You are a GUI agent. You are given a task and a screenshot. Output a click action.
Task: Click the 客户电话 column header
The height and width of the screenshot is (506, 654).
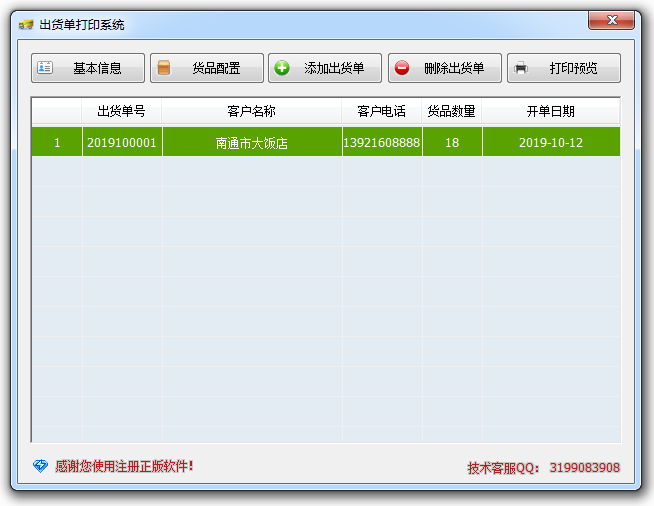click(x=382, y=111)
